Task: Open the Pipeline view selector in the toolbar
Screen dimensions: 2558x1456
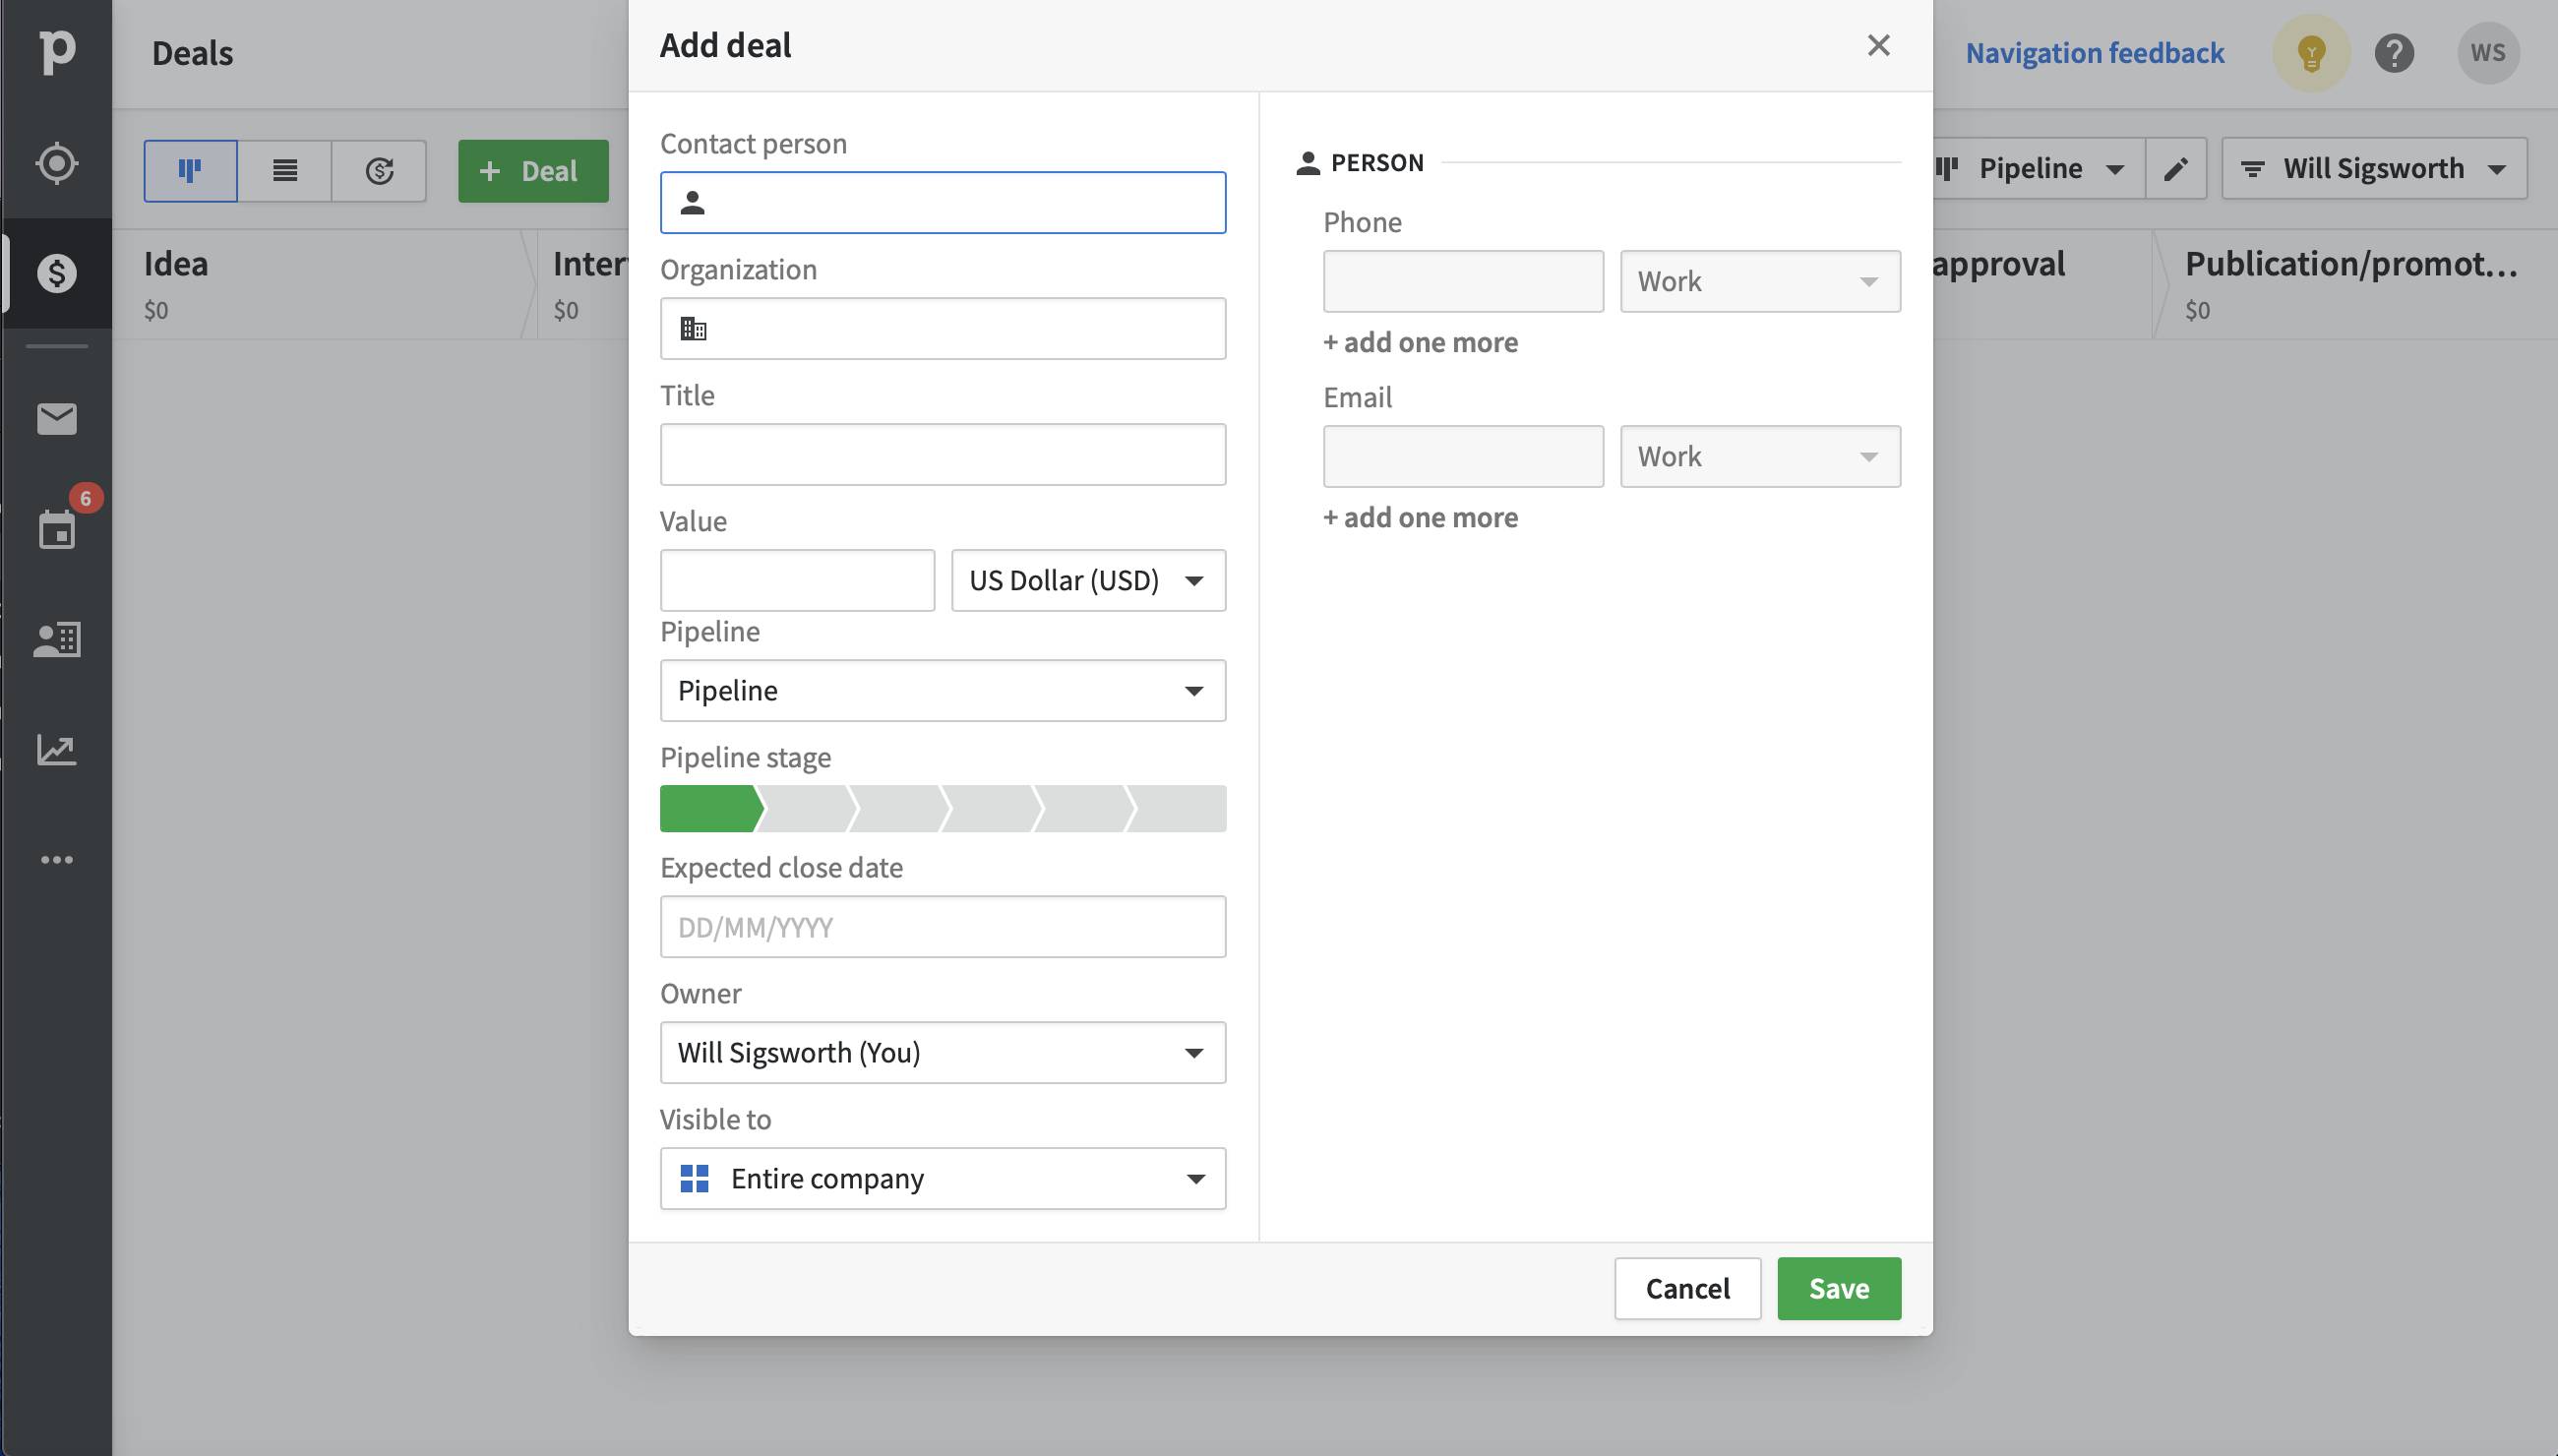Action: 2031,167
